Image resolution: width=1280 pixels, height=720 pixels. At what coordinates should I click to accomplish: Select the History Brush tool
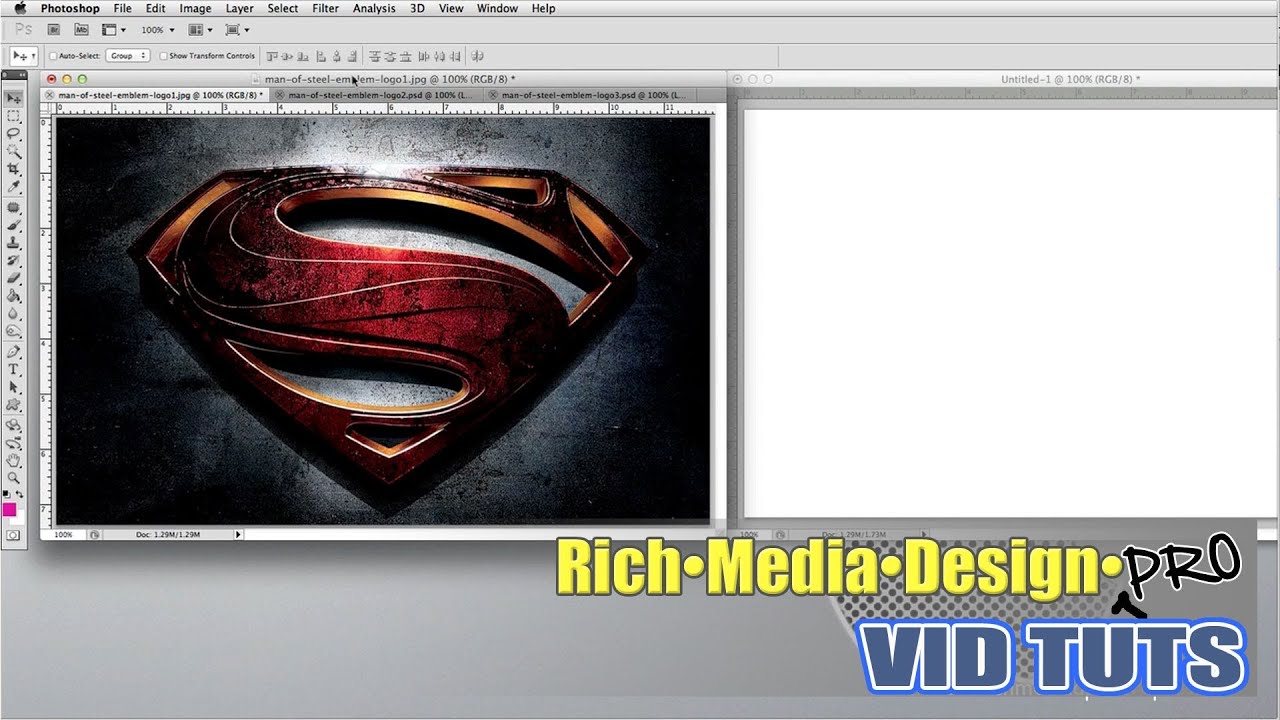click(14, 260)
